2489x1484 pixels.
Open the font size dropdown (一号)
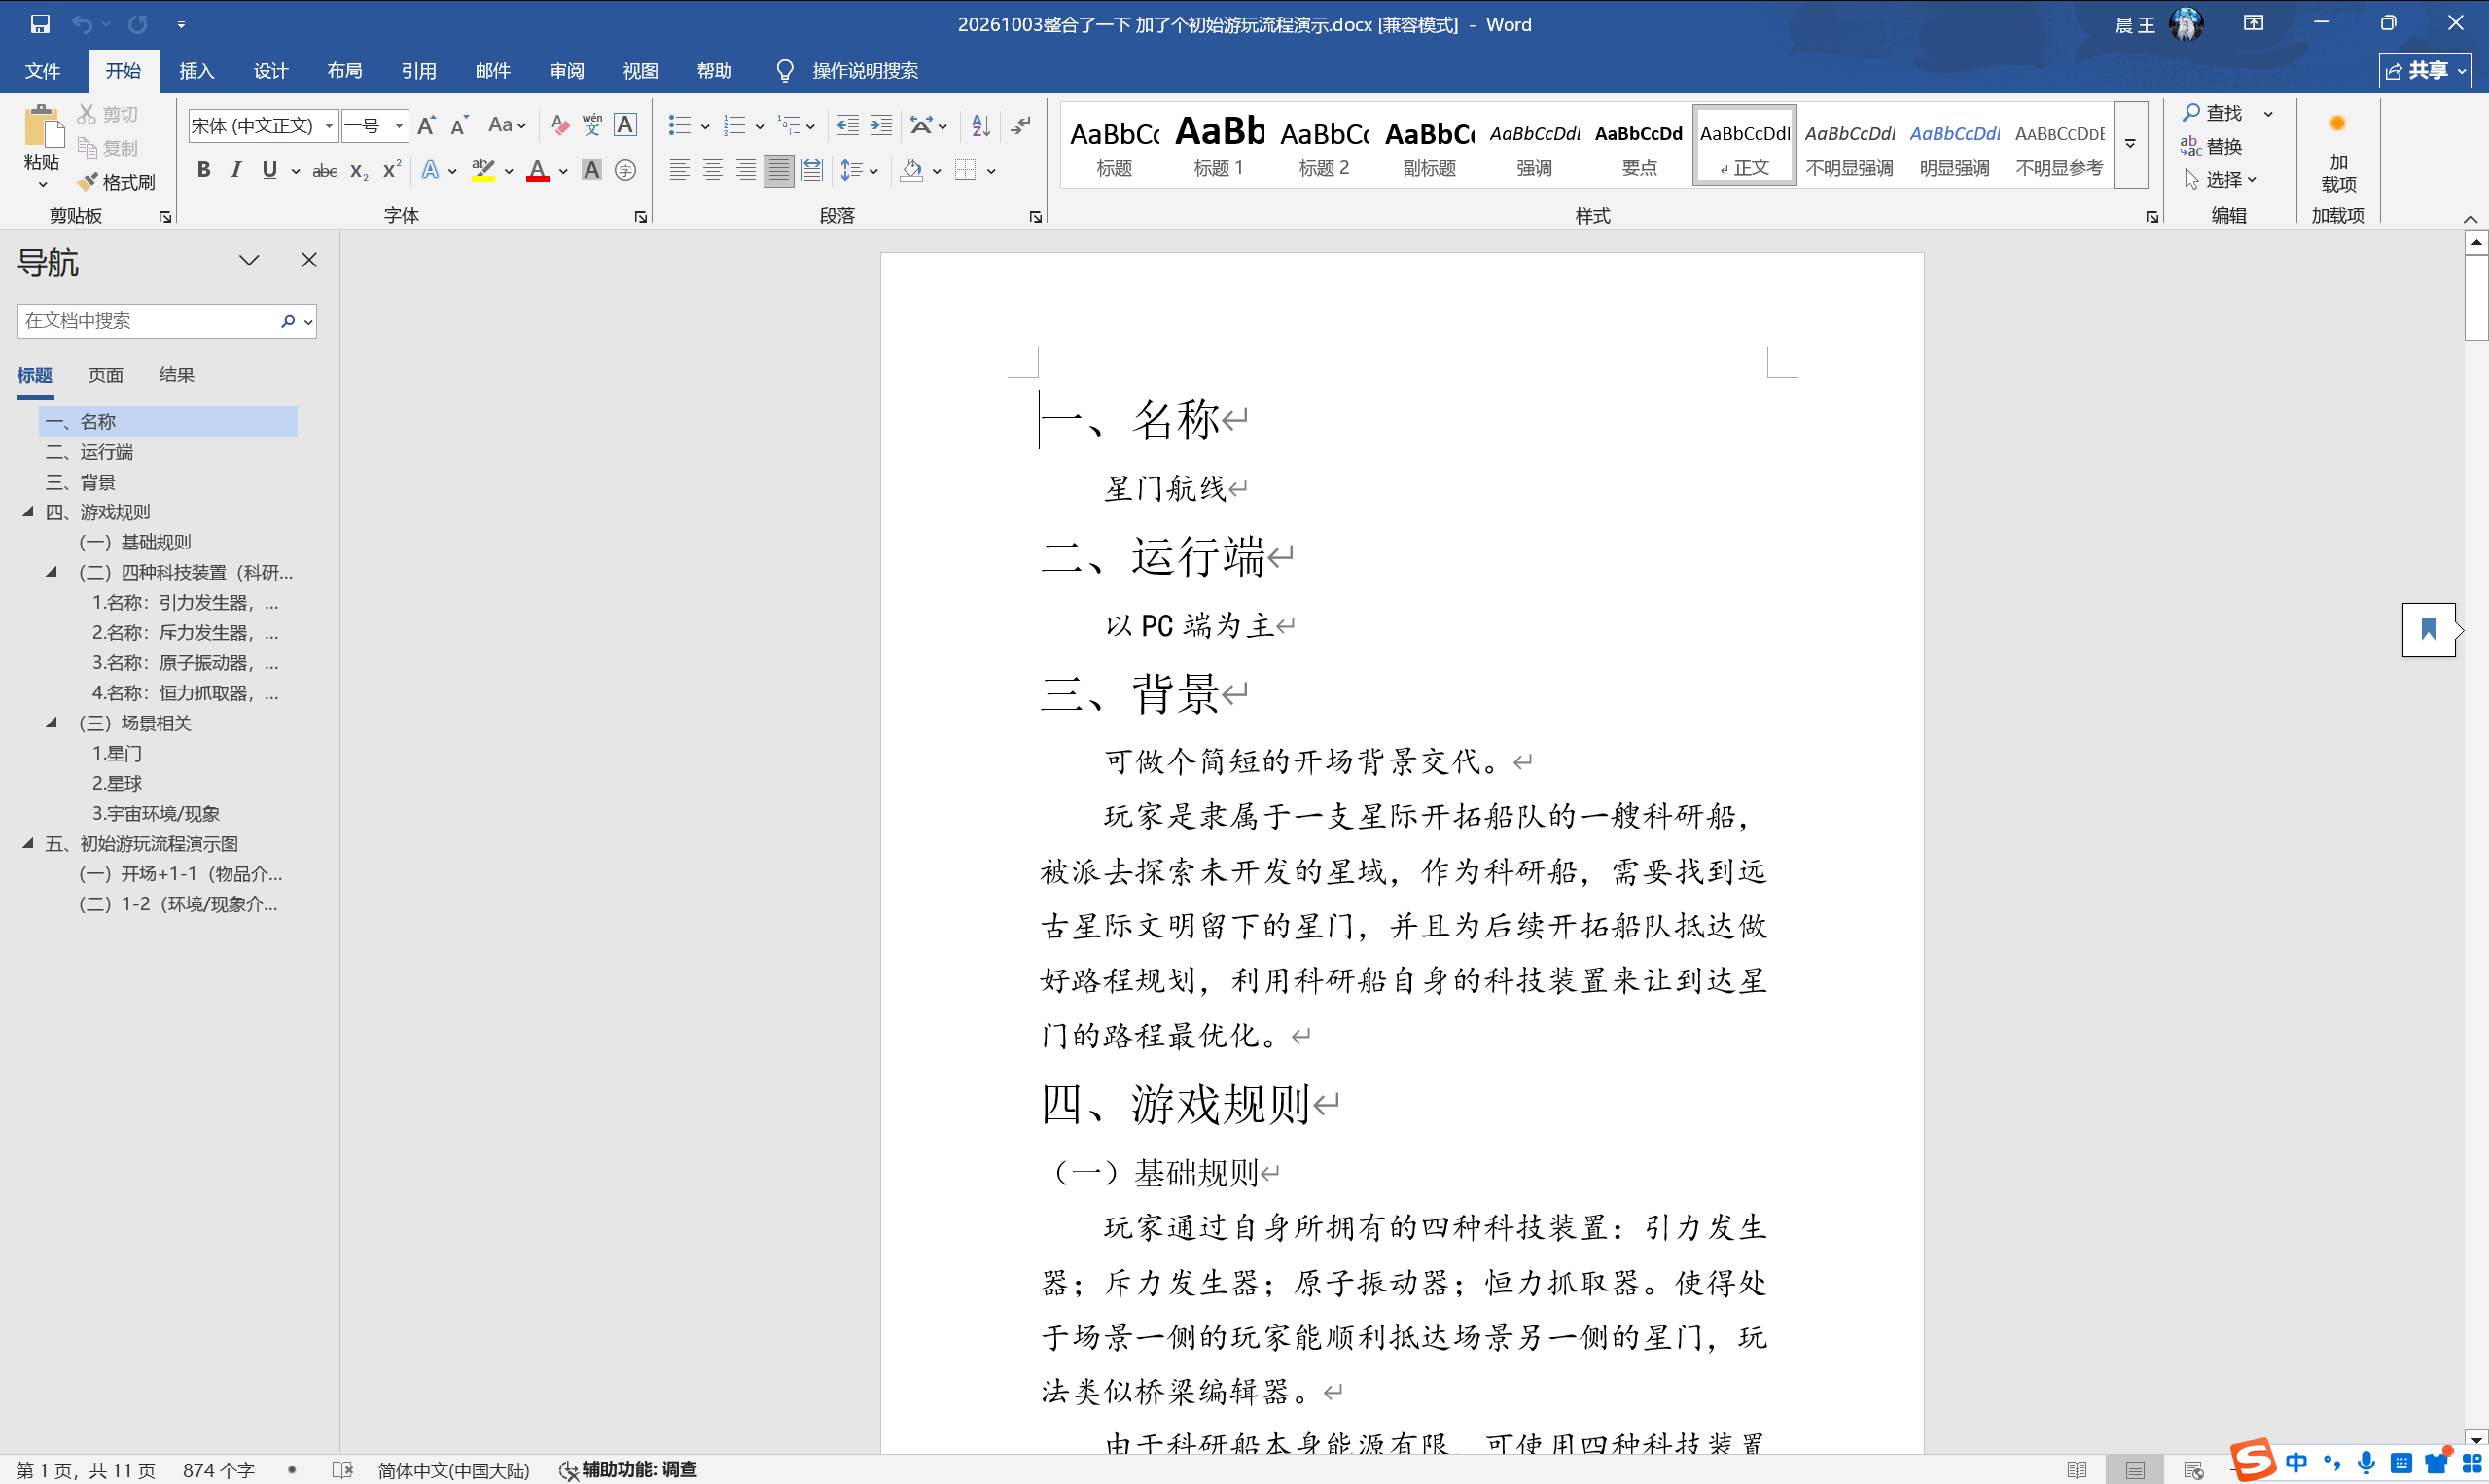(x=399, y=126)
